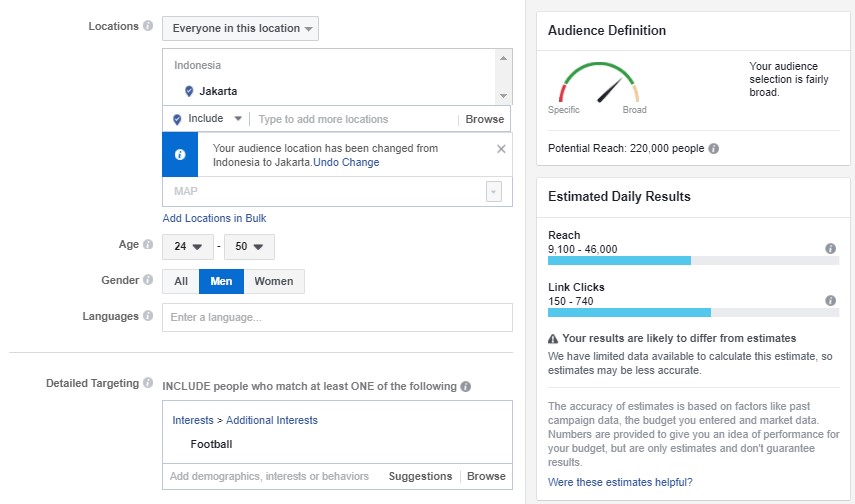Click the 'Enter a language' input field
The image size is (855, 504).
pyautogui.click(x=337, y=317)
